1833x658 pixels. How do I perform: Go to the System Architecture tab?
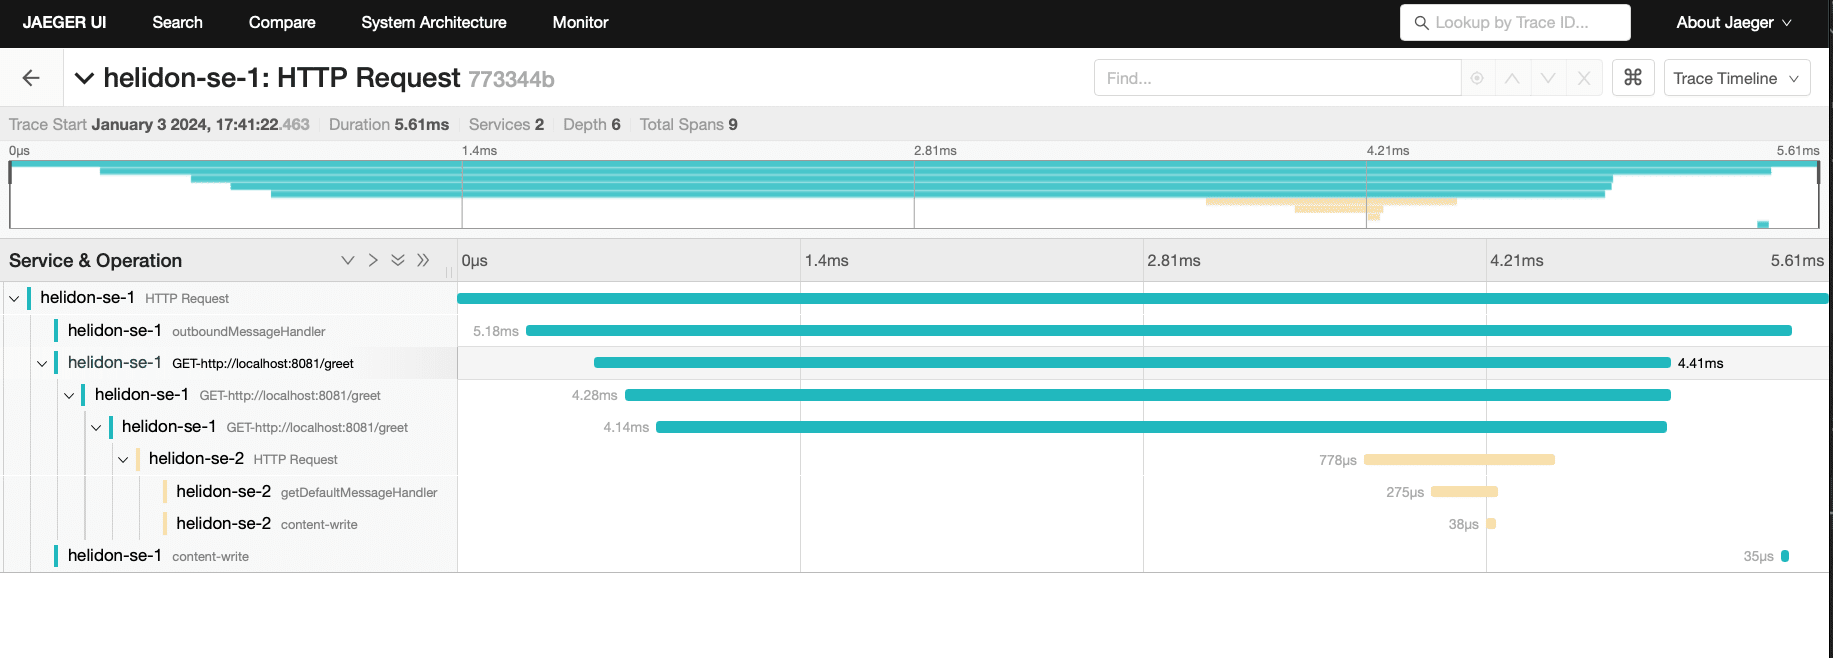point(434,22)
